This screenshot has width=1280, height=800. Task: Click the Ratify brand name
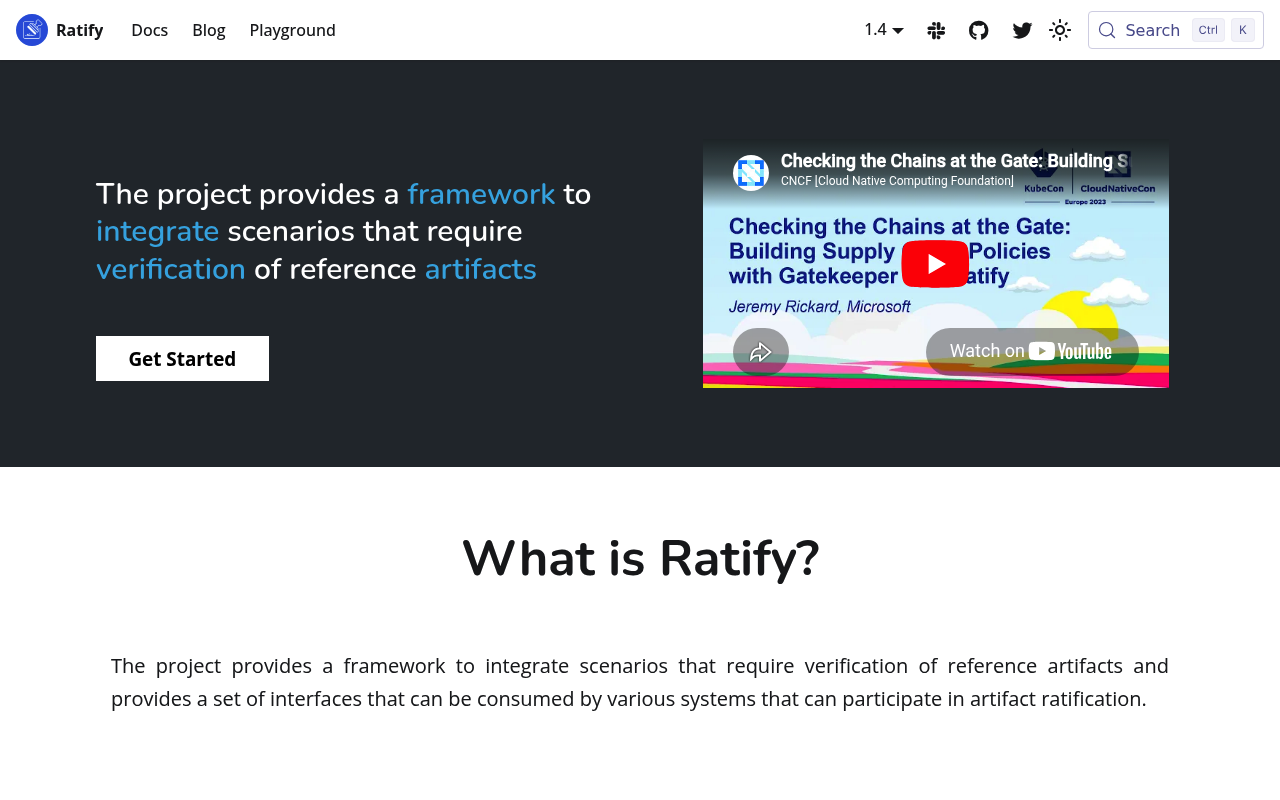pyautogui.click(x=80, y=30)
